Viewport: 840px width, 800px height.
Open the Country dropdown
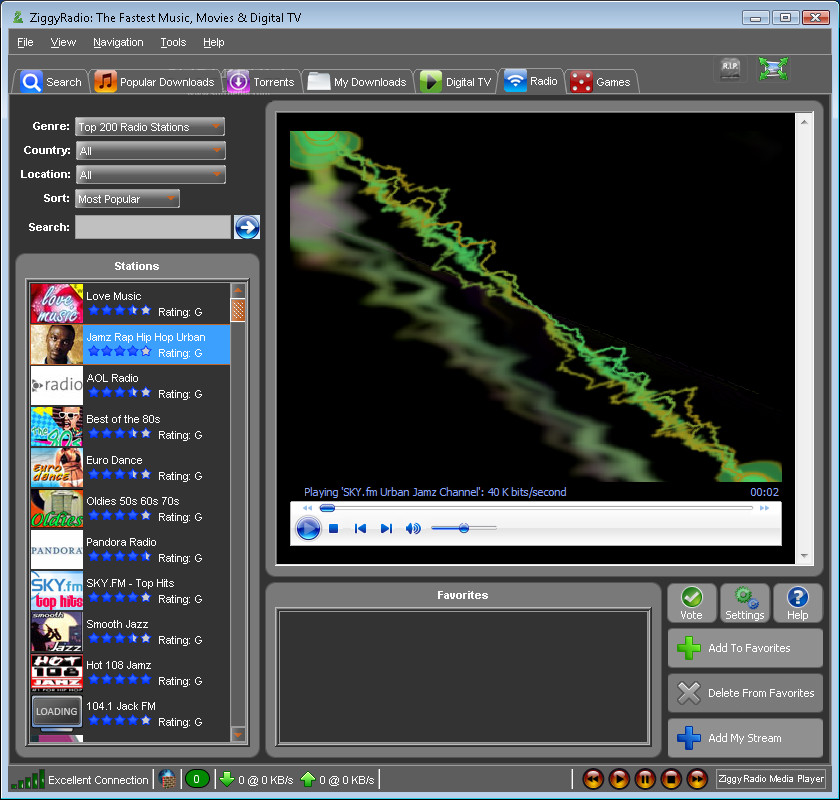pos(150,151)
